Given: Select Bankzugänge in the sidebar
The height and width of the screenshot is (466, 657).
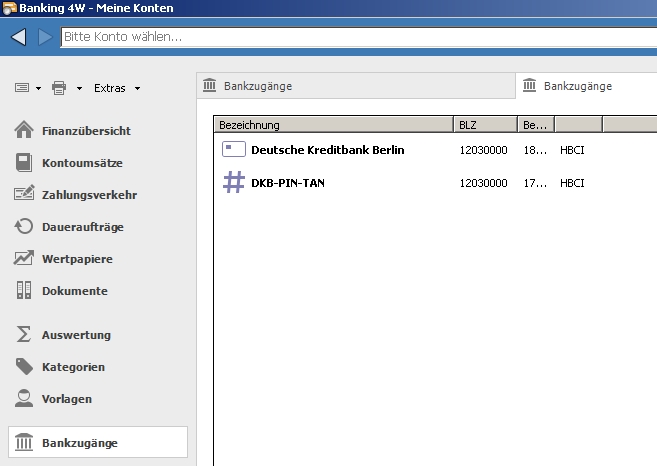Looking at the screenshot, I should pyautogui.click(x=98, y=442).
